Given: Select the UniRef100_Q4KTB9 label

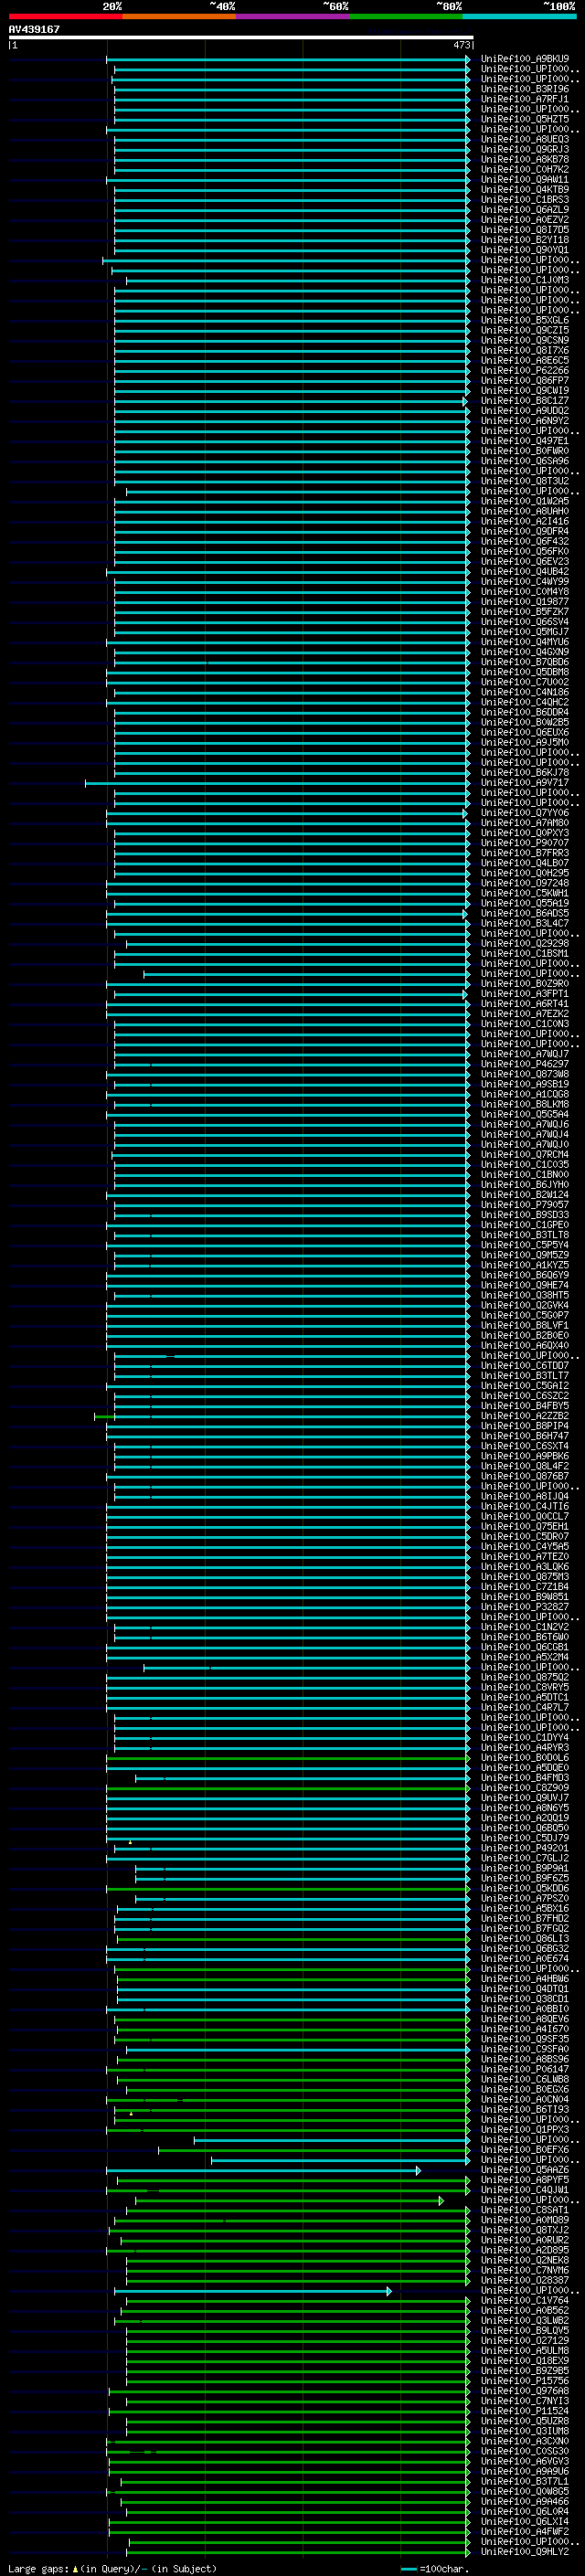Looking at the screenshot, I should (525, 189).
